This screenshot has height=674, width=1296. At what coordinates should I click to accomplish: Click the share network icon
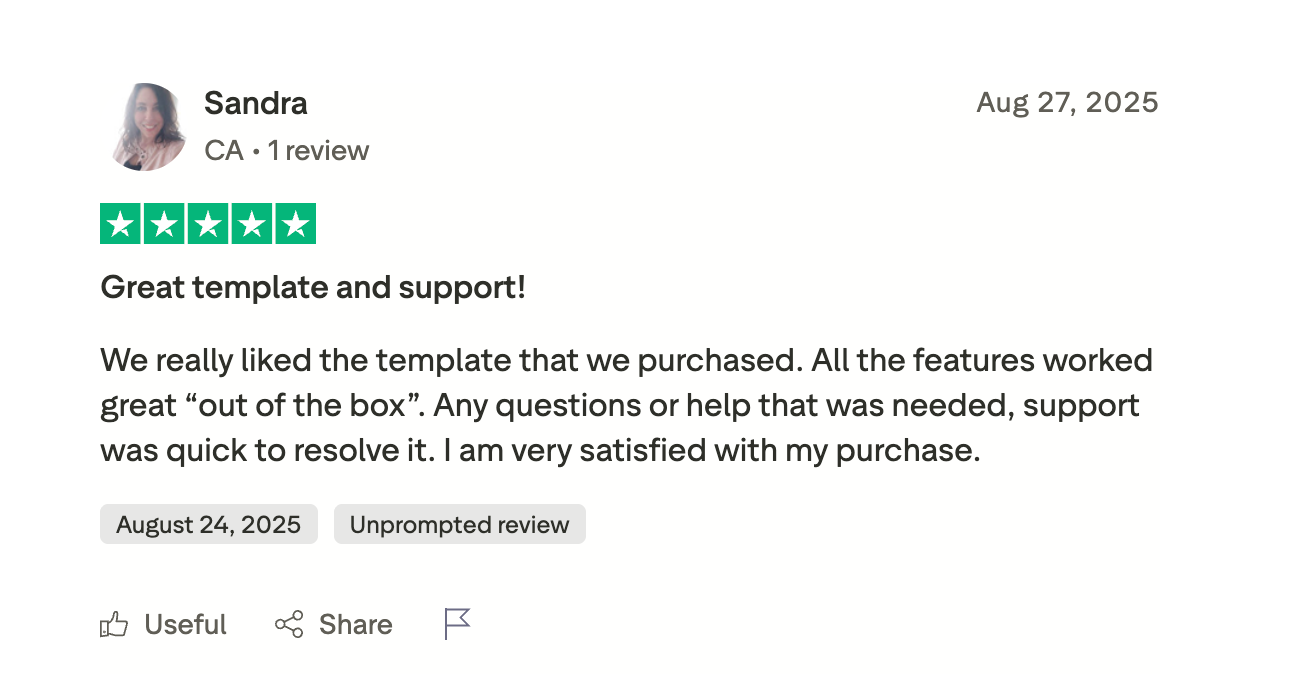click(x=289, y=625)
